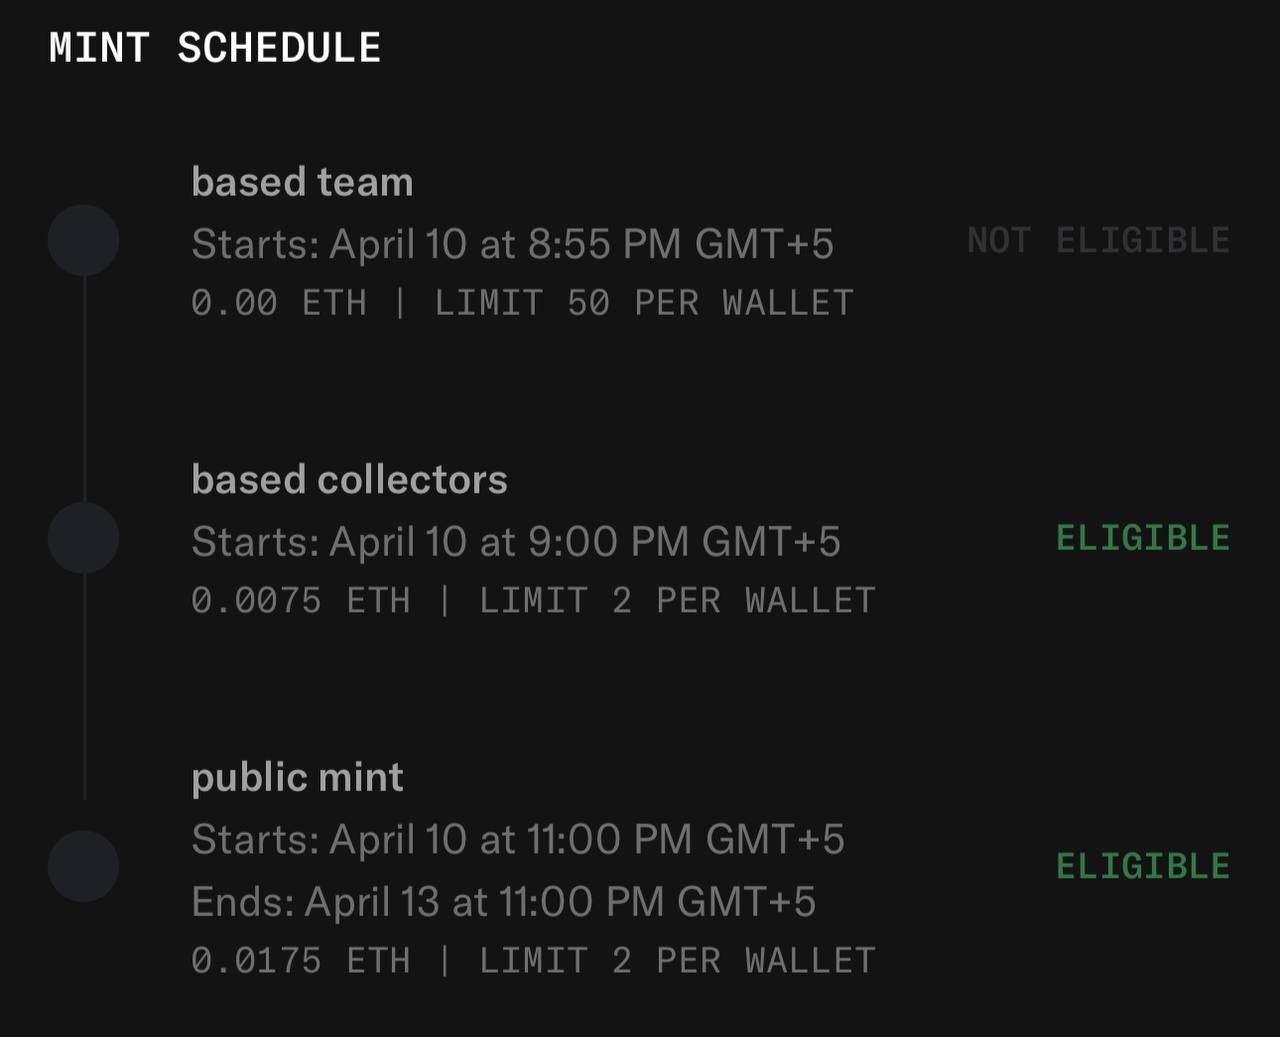Image resolution: width=1280 pixels, height=1037 pixels.
Task: Click ELIGIBLE status for public mint
Action: [x=1143, y=866]
